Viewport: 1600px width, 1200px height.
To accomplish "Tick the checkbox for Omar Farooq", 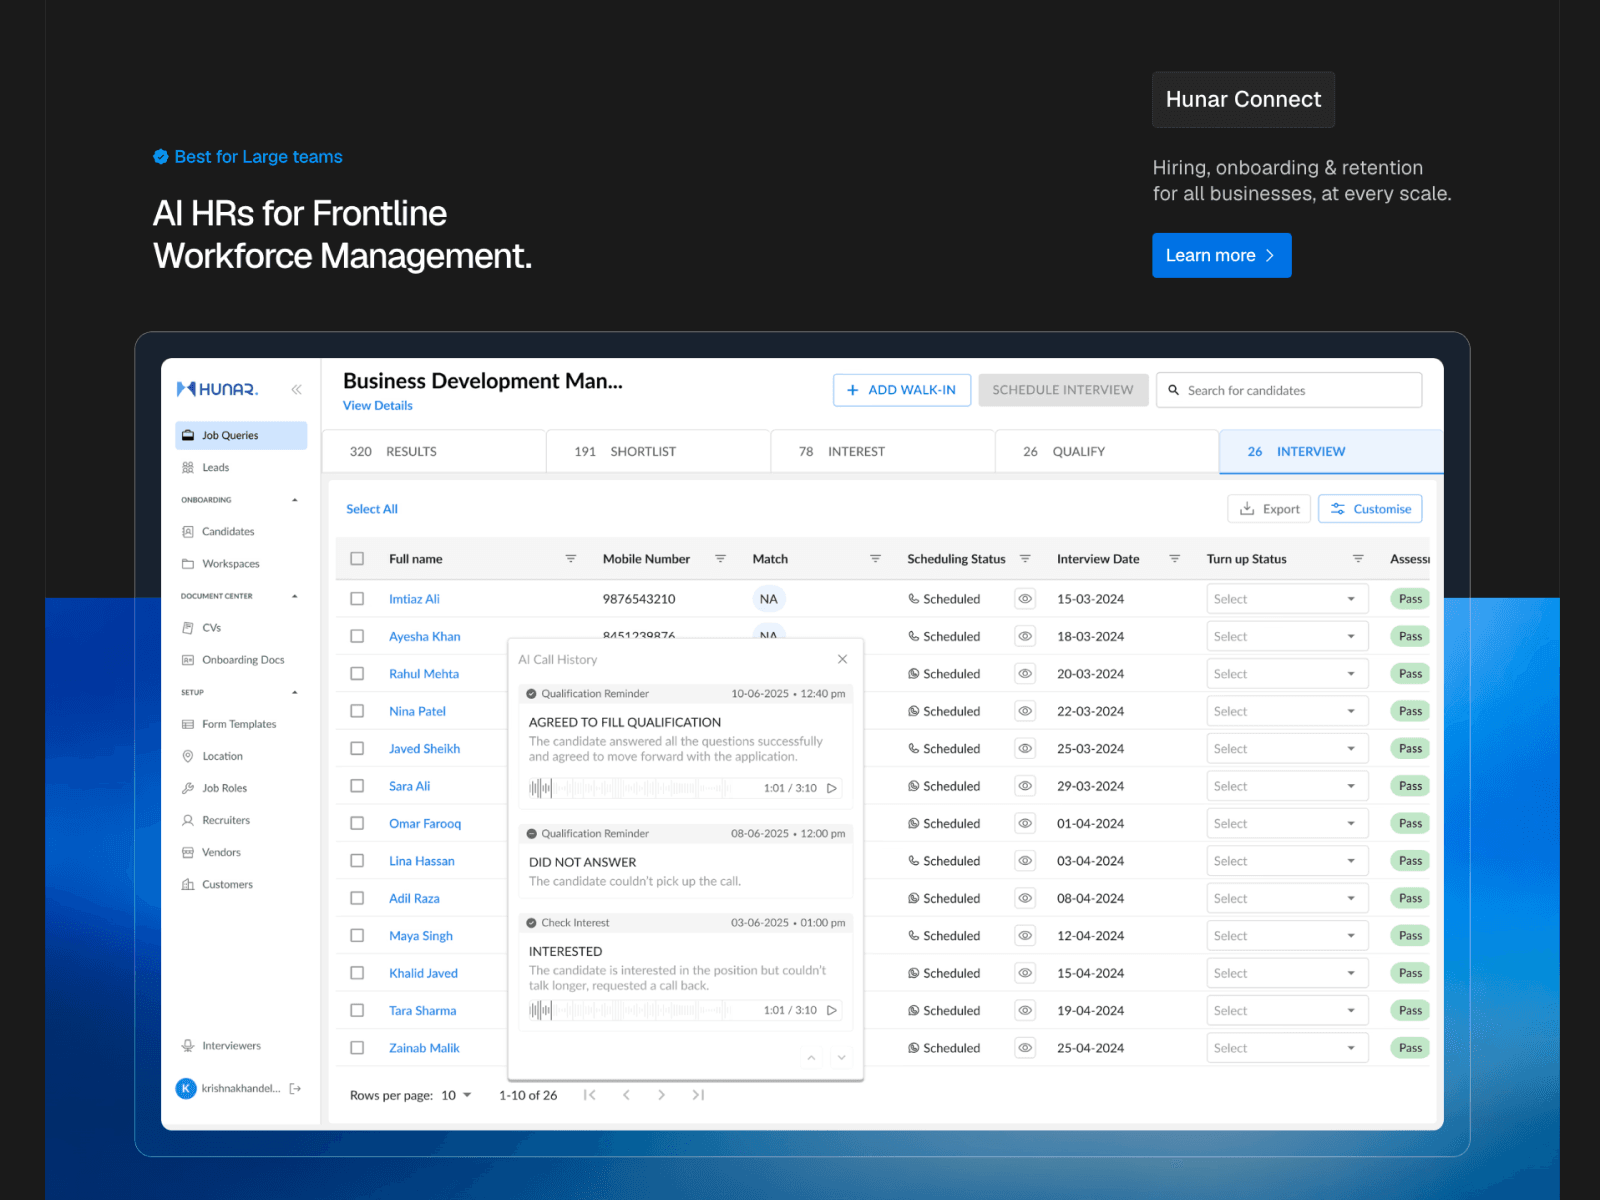I will coord(357,823).
